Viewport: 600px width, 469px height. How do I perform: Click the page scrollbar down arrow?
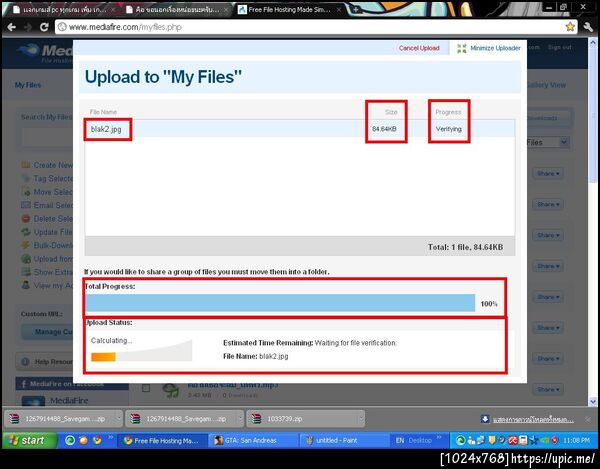[x=593, y=402]
